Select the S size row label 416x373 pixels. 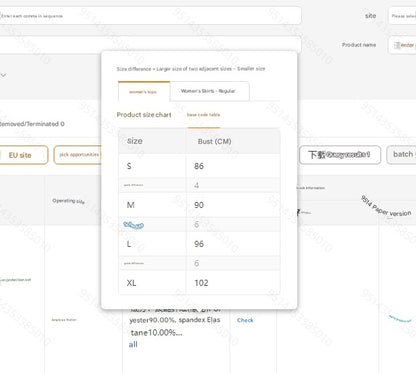(x=129, y=166)
